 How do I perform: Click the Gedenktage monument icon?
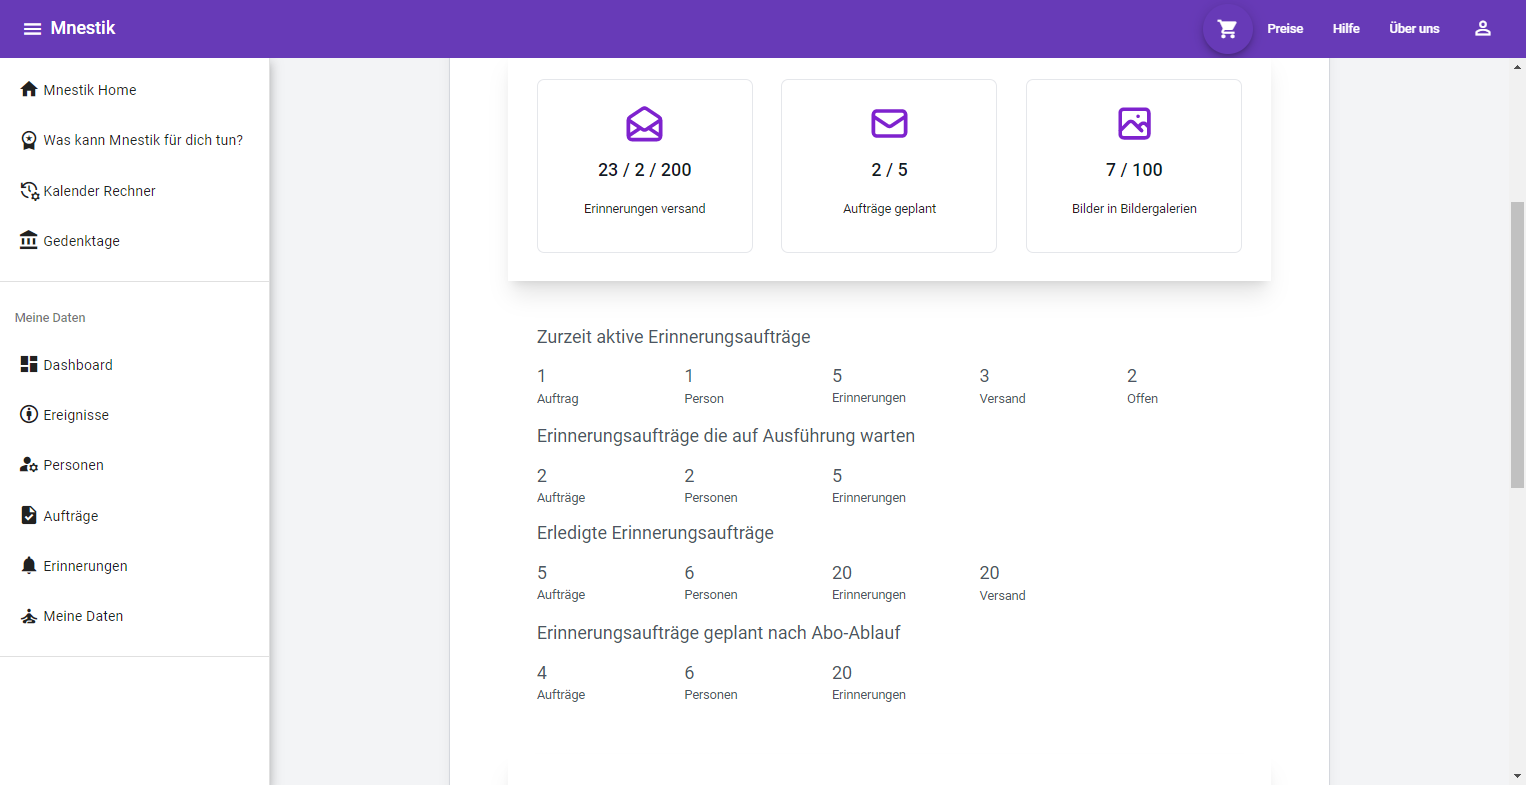[x=29, y=241]
